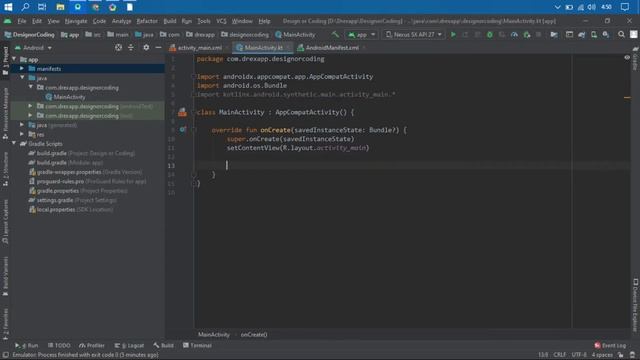Open Windows Start menu
The height and width of the screenshot is (360, 640).
[8, 7]
